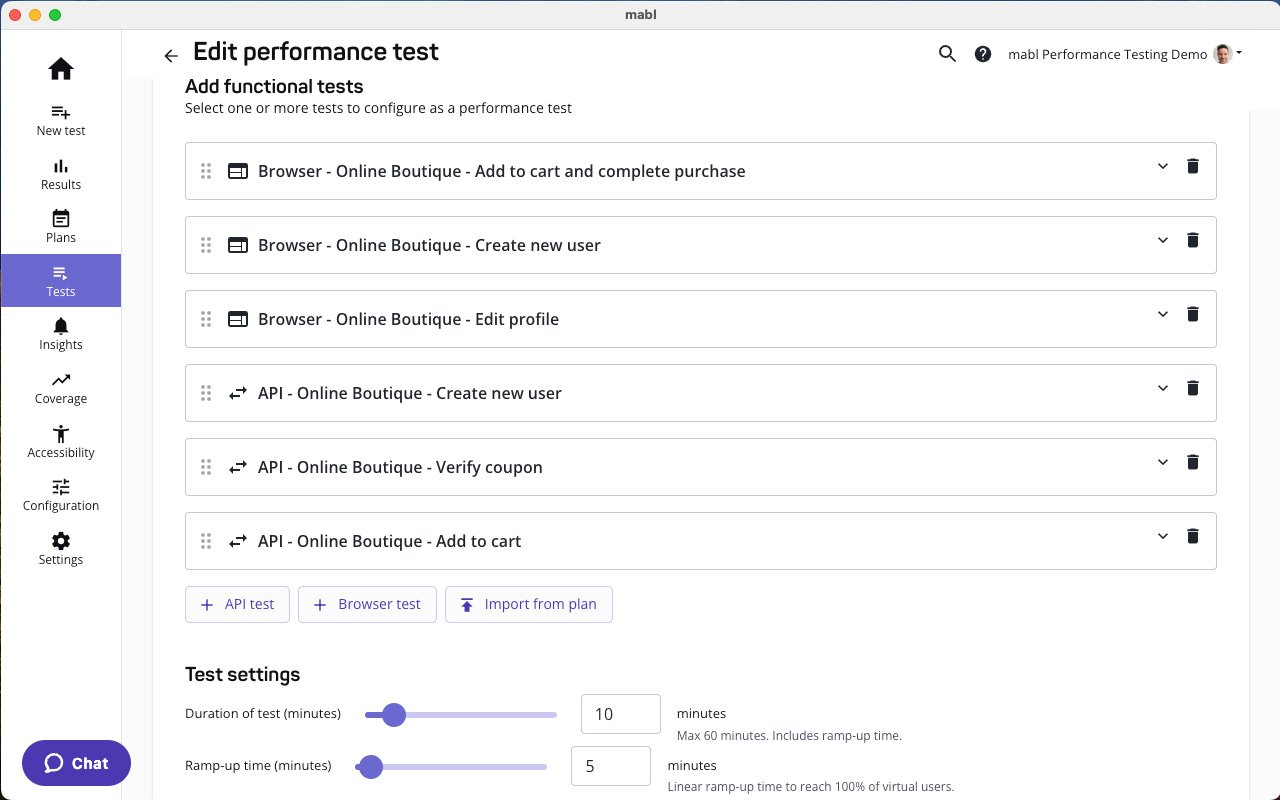Navigate home using the house icon
The height and width of the screenshot is (800, 1280).
tap(60, 68)
